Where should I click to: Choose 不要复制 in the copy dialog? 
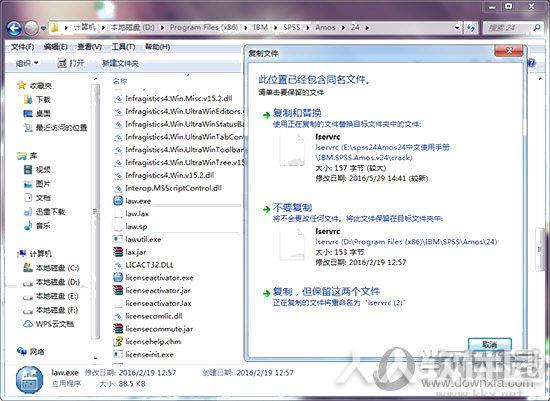[293, 208]
